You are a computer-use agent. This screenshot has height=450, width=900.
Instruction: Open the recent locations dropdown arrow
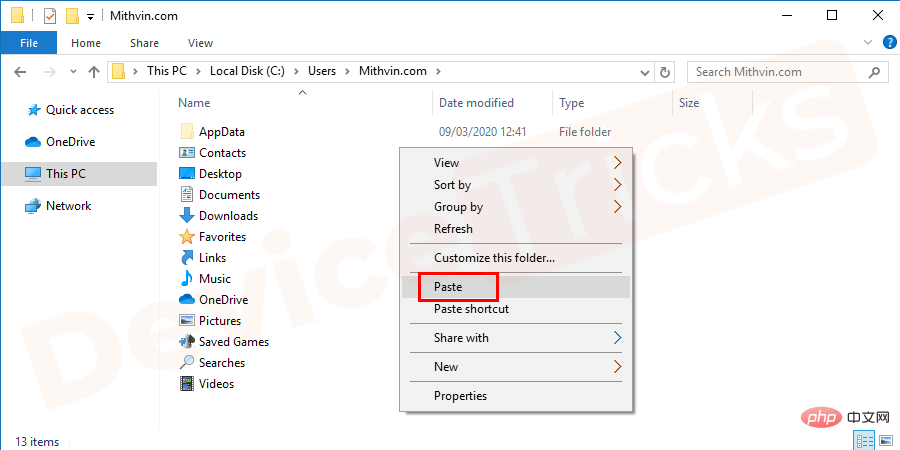[x=73, y=72]
